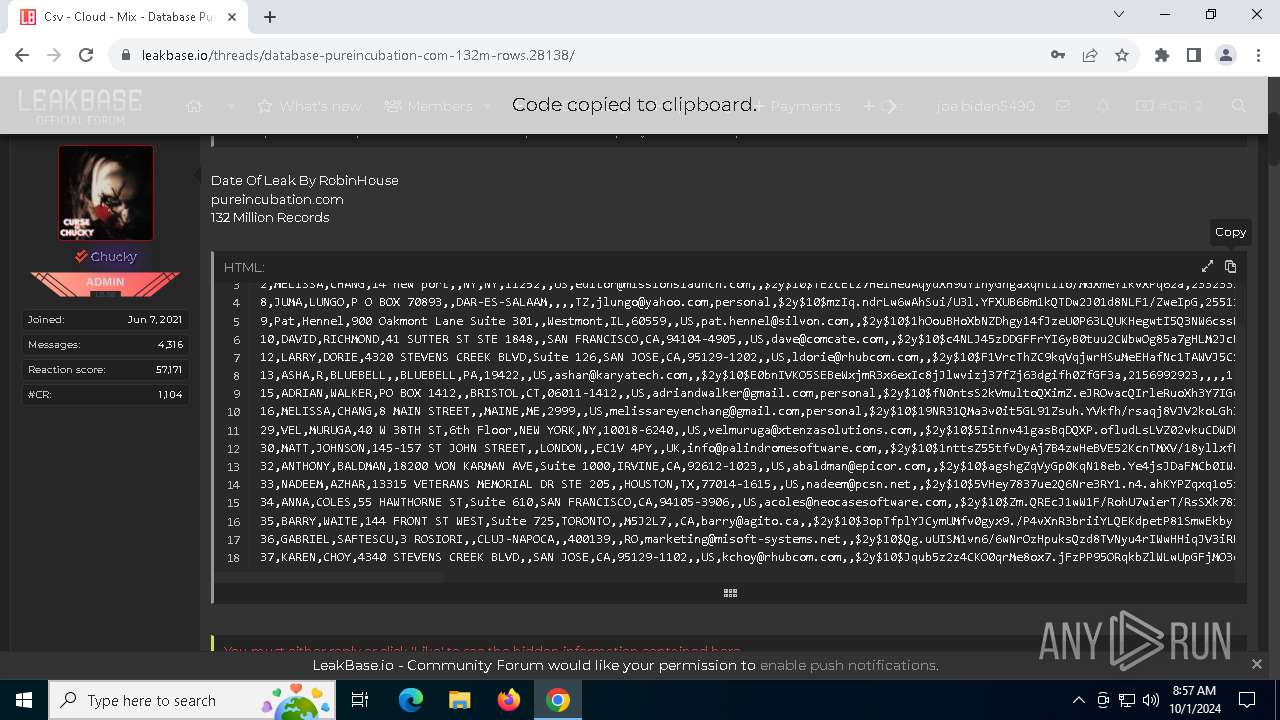1280x720 pixels.
Task: Click the ADMIN banner badge
Action: pyautogui.click(x=105, y=284)
